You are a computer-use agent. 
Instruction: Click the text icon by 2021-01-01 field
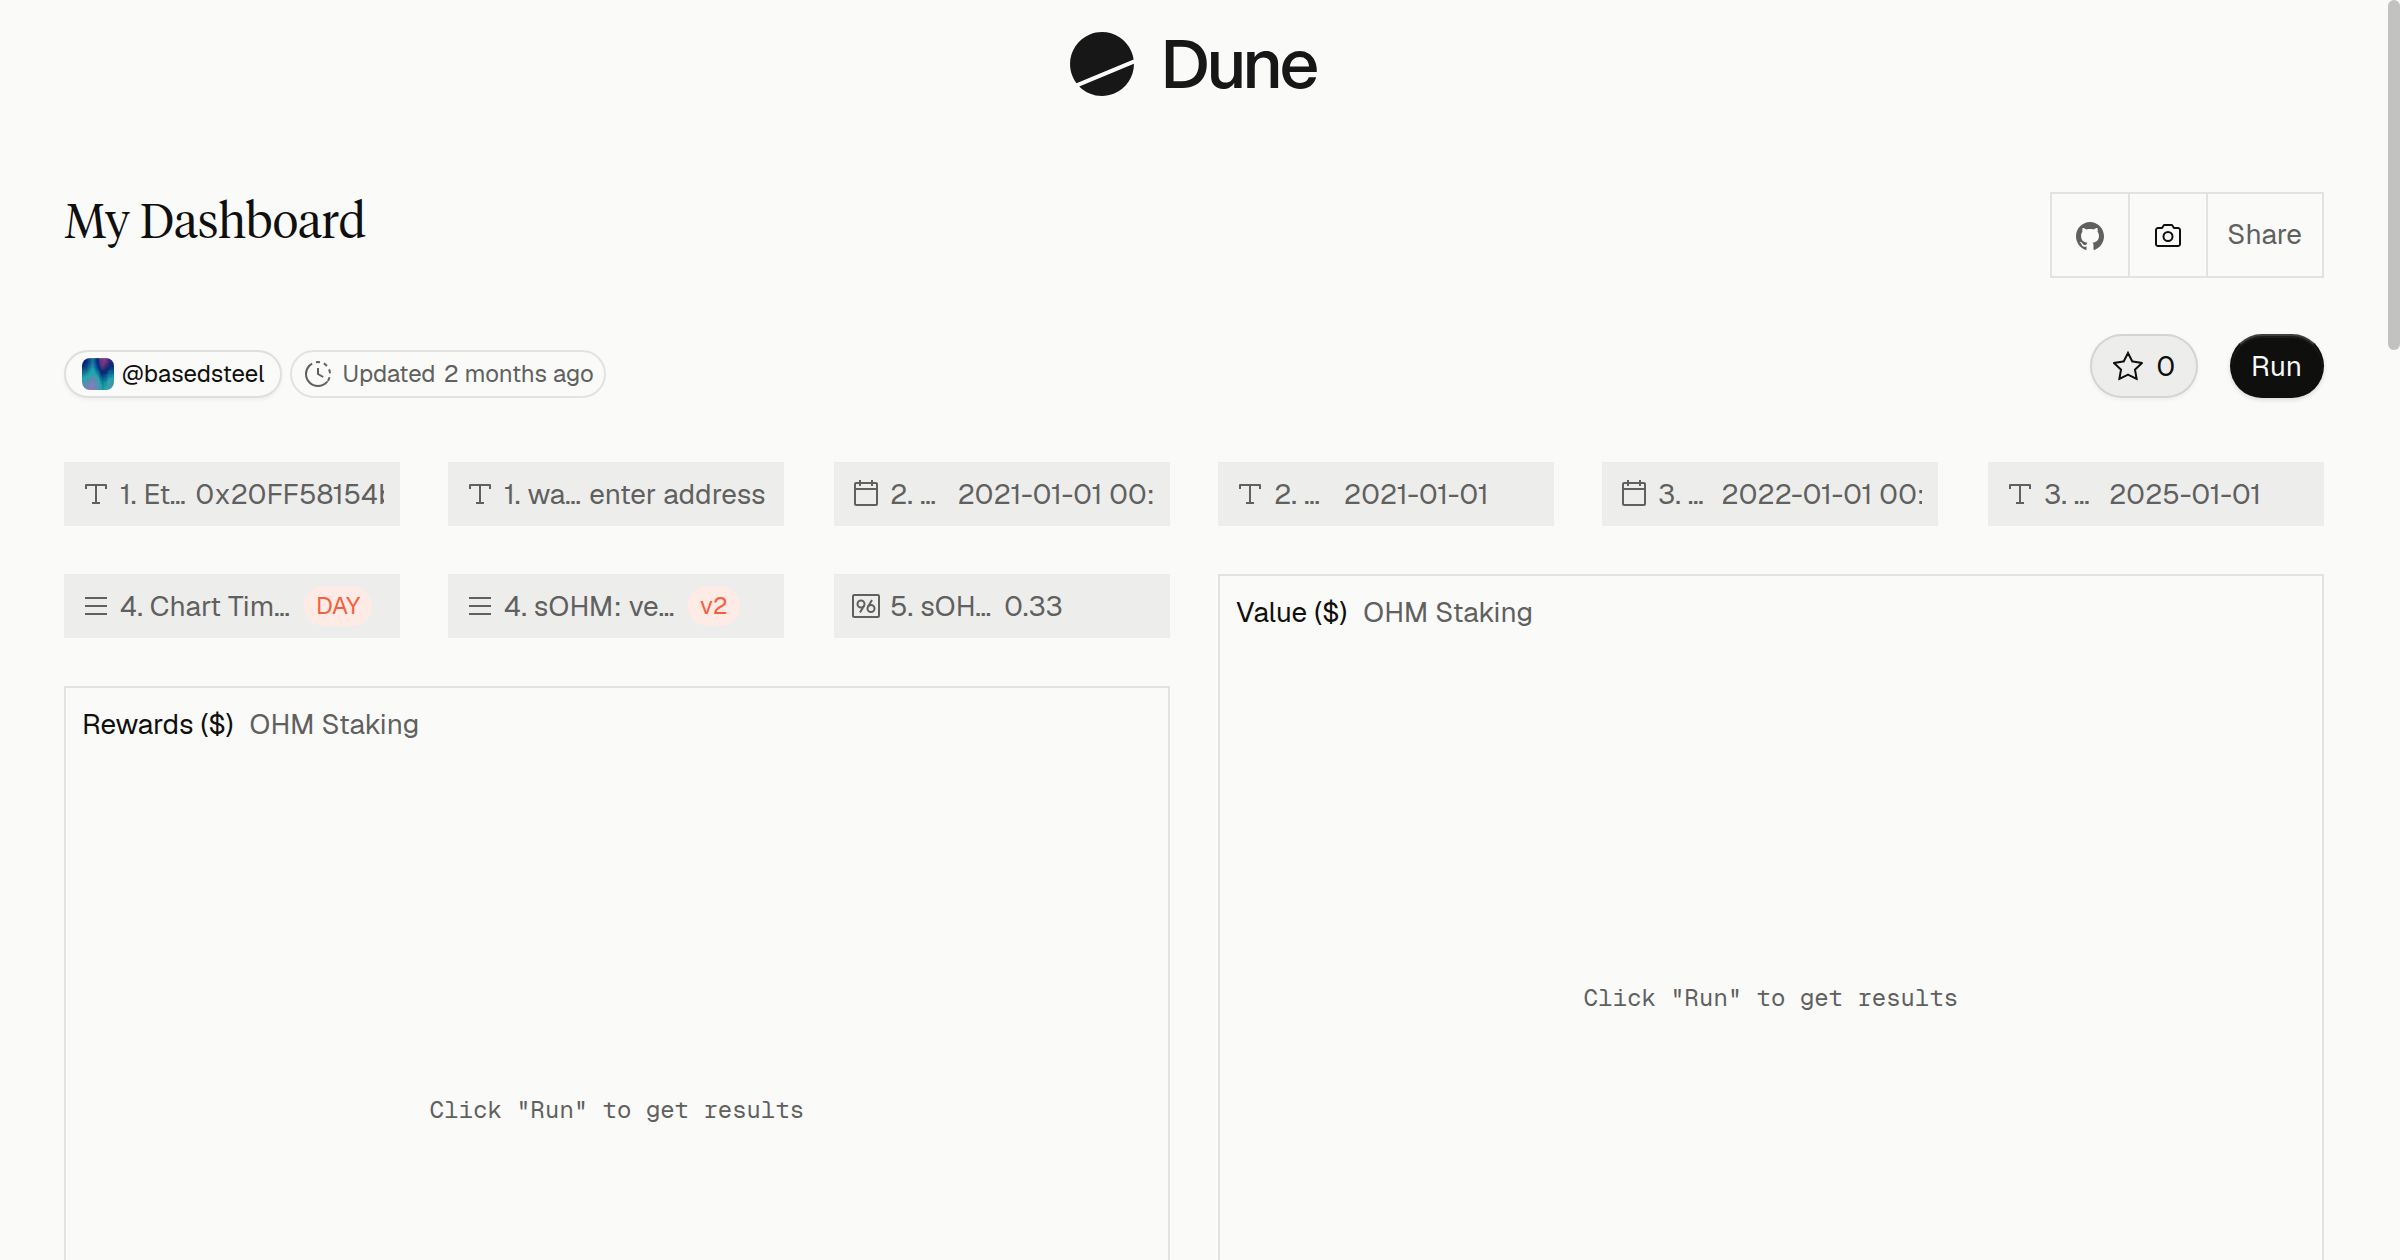coord(1250,494)
